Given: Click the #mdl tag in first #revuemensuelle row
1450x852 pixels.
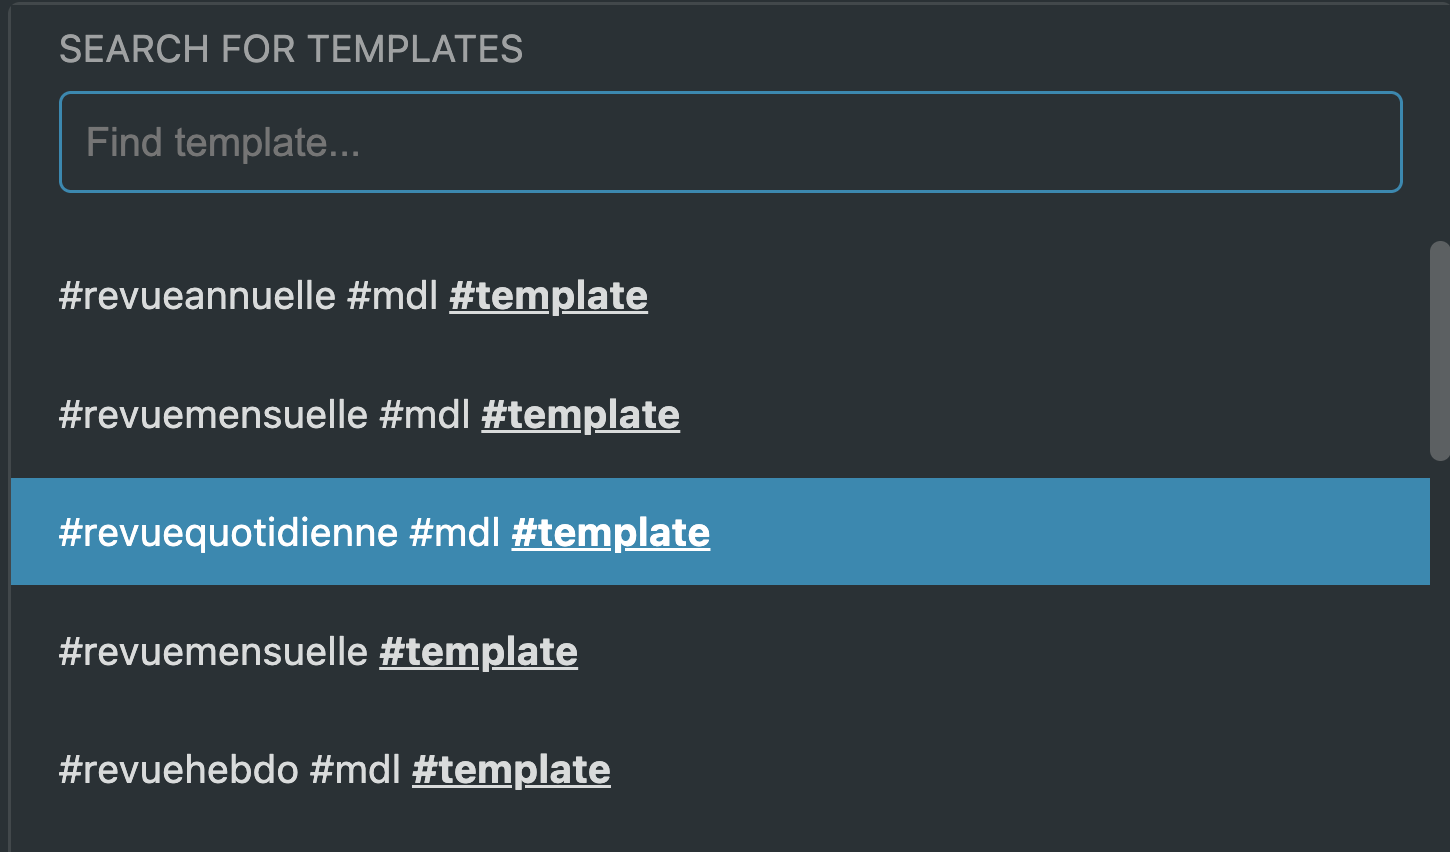Looking at the screenshot, I should [x=425, y=415].
